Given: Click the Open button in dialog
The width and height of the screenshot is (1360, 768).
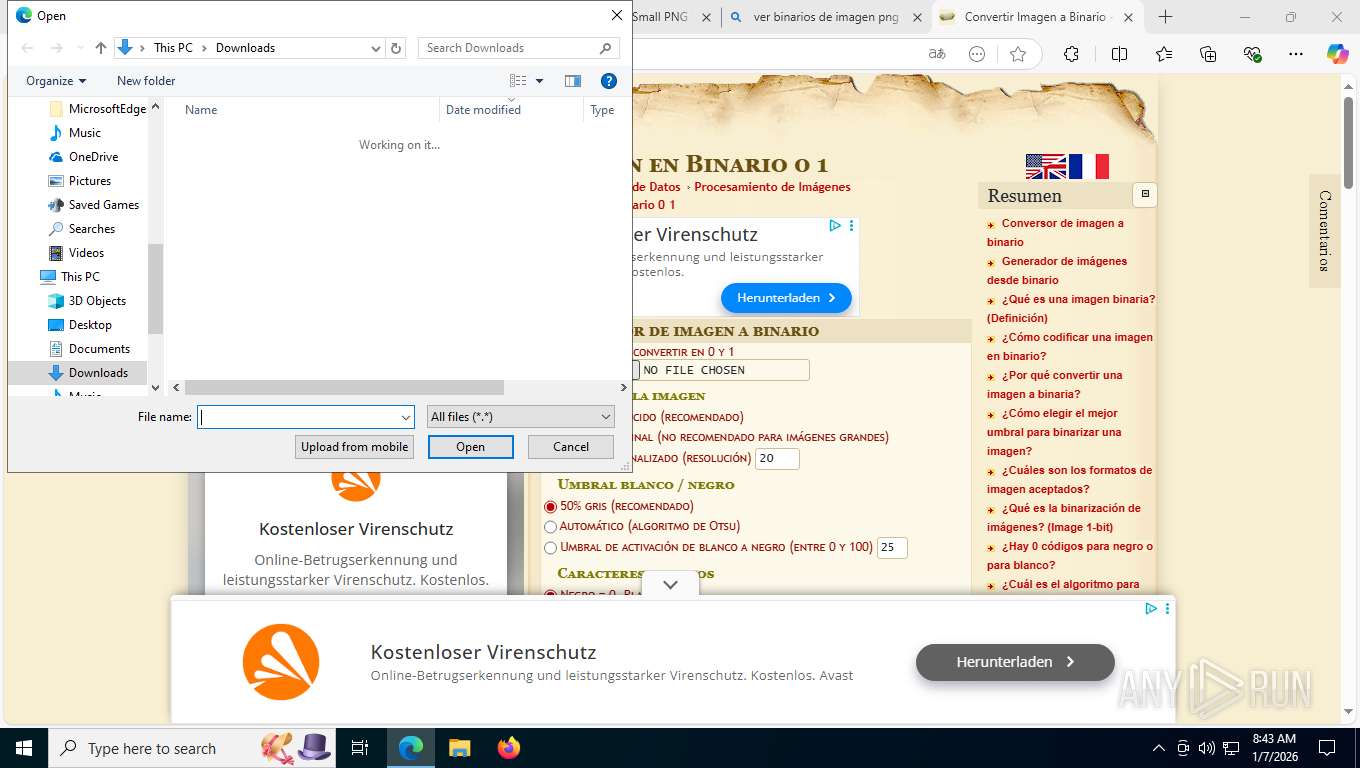Looking at the screenshot, I should click(471, 447).
